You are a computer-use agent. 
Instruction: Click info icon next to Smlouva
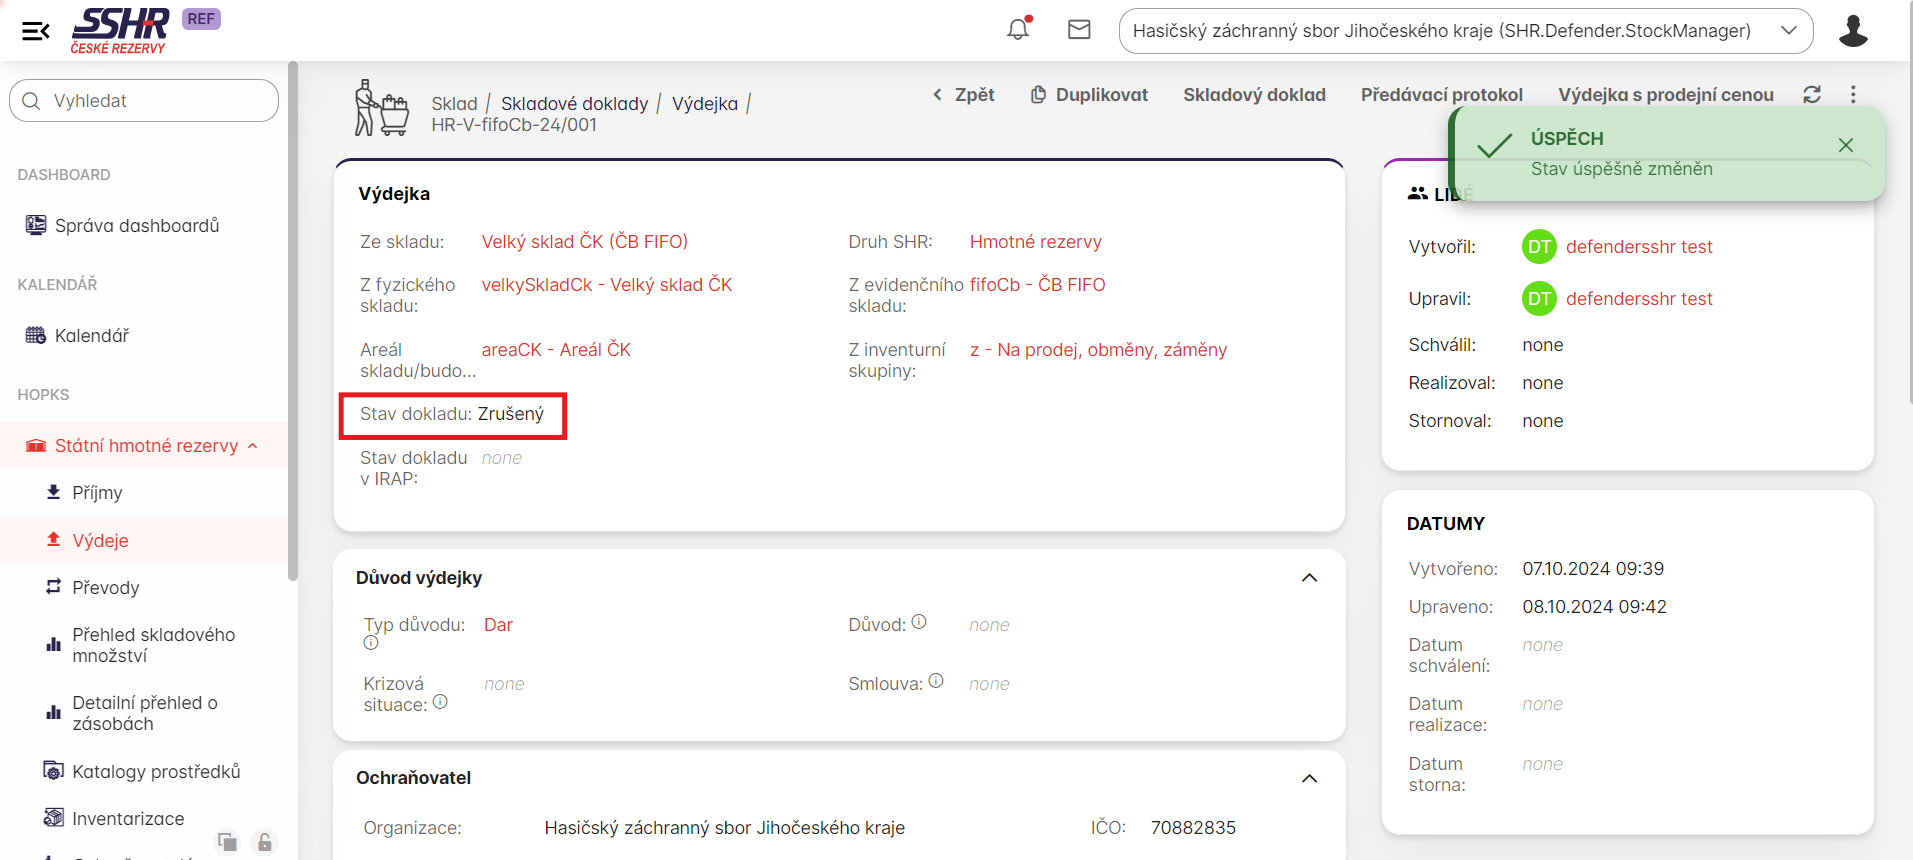(x=936, y=681)
